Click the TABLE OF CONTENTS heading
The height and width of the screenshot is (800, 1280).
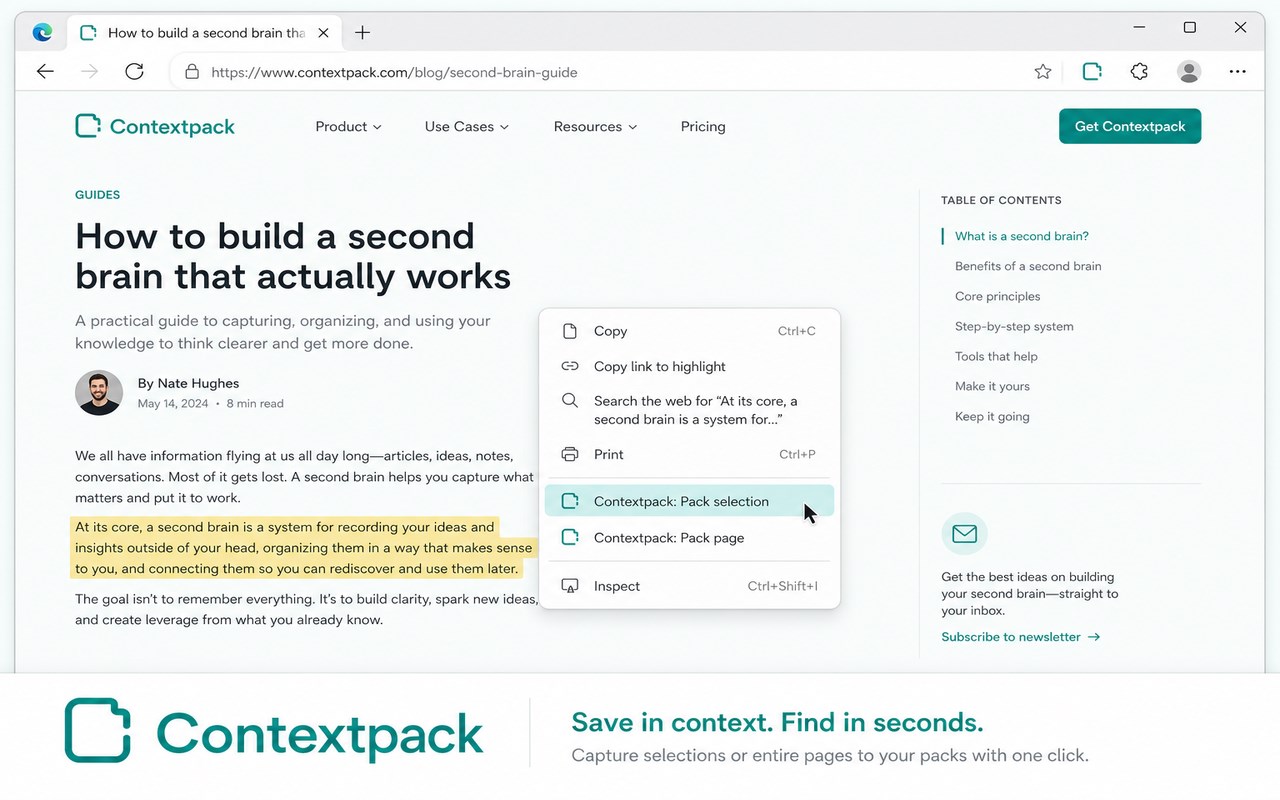click(x=1001, y=200)
